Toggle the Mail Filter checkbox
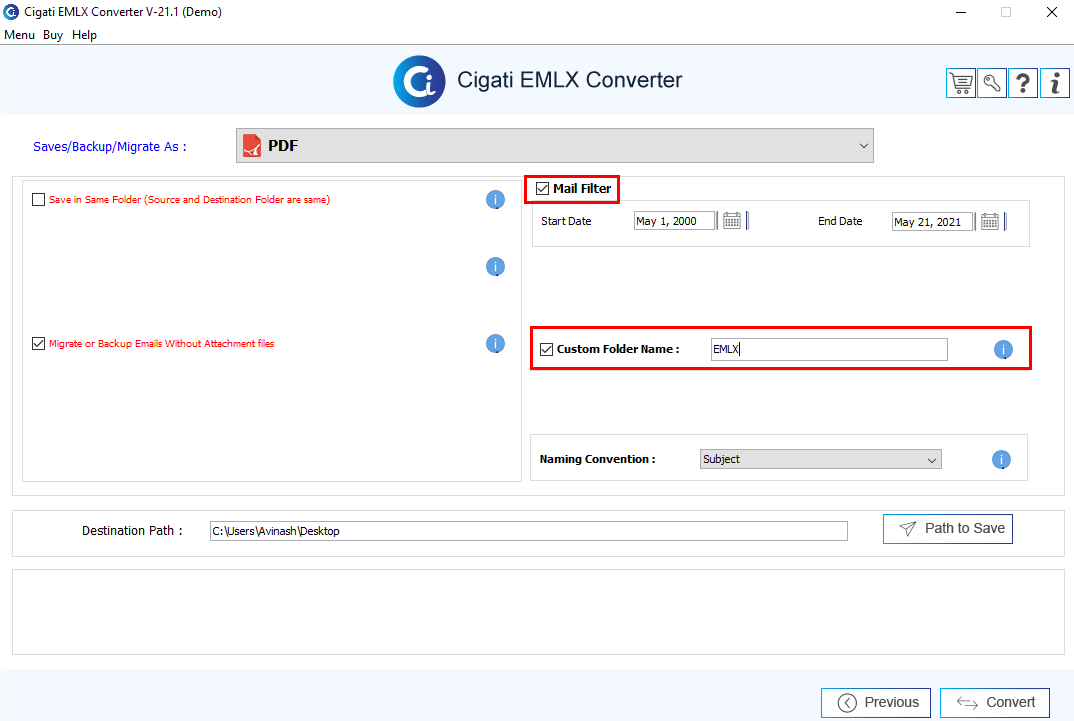This screenshot has width=1074, height=721. pyautogui.click(x=542, y=188)
